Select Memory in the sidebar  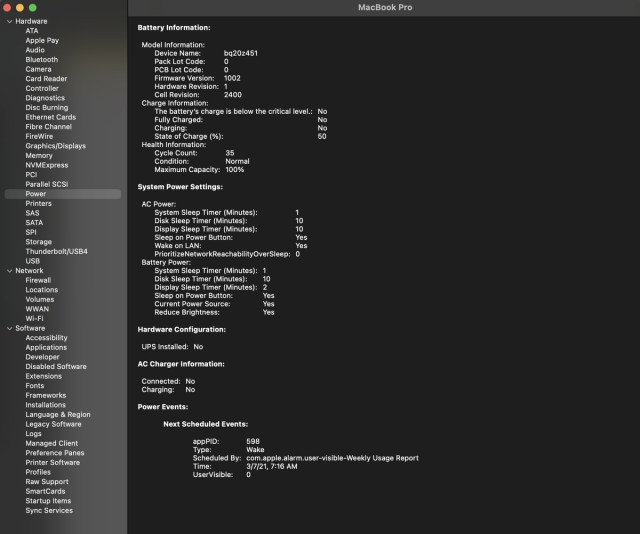[39, 156]
